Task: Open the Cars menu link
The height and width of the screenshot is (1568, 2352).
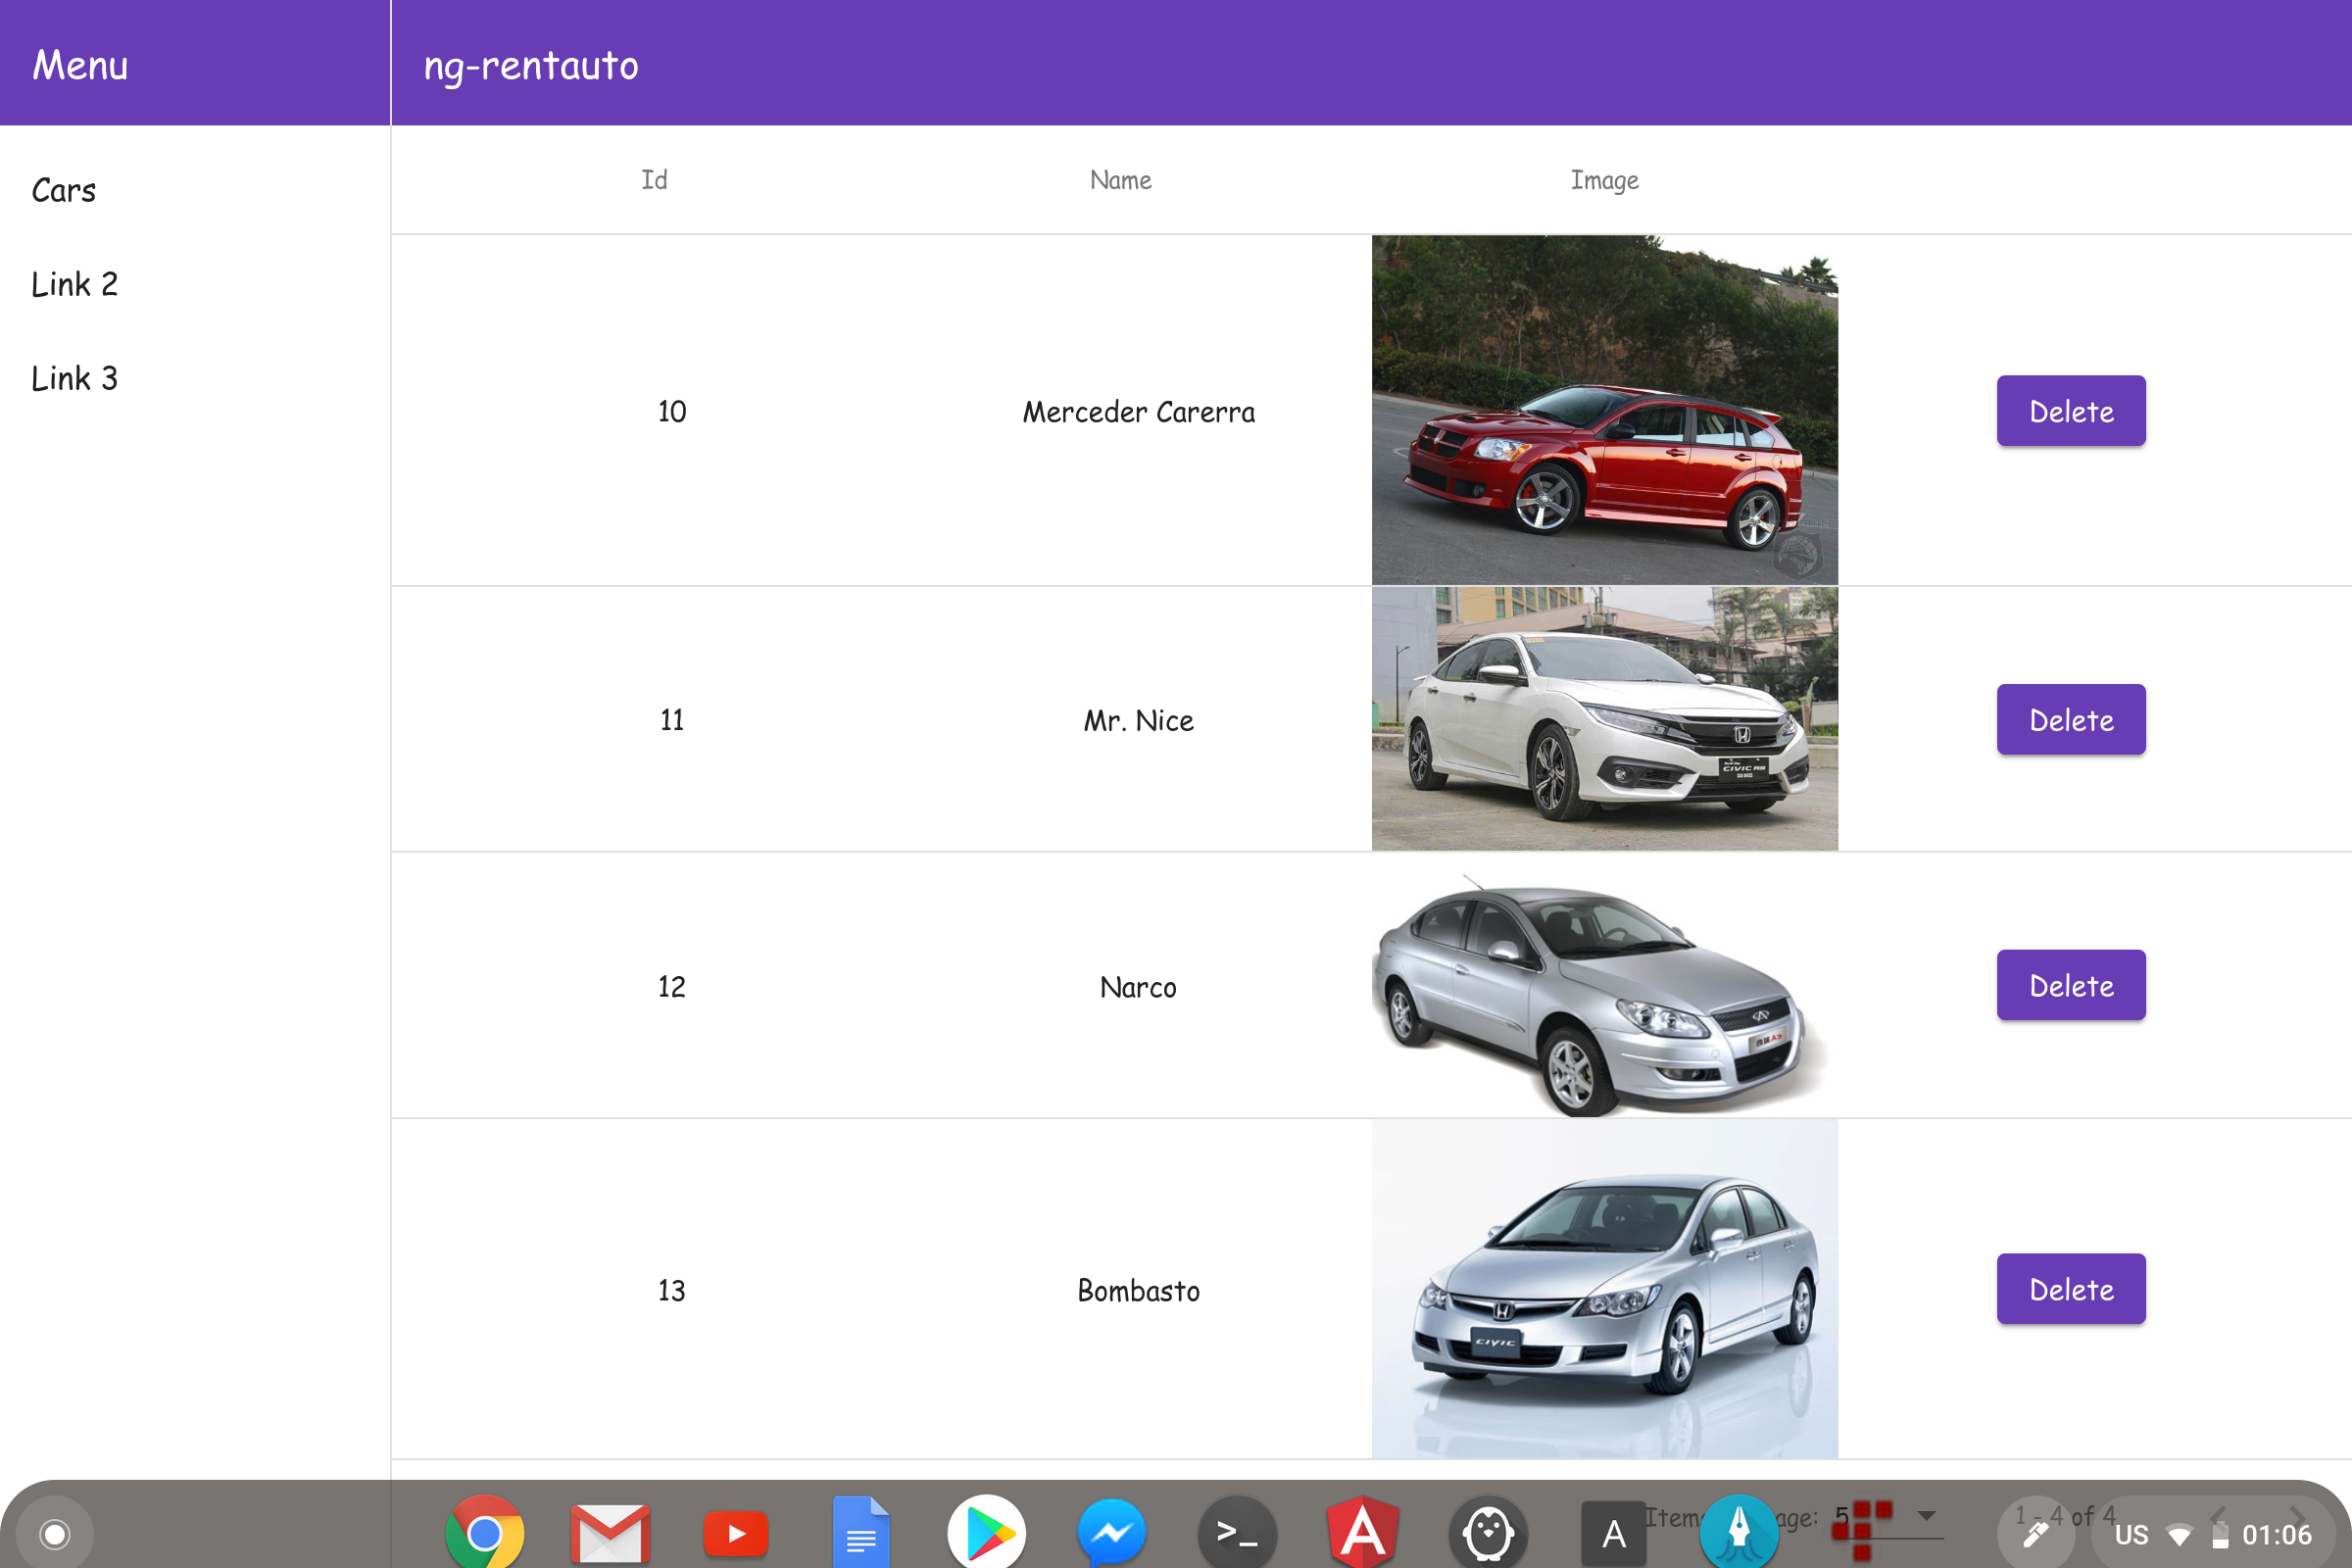Action: 64,190
